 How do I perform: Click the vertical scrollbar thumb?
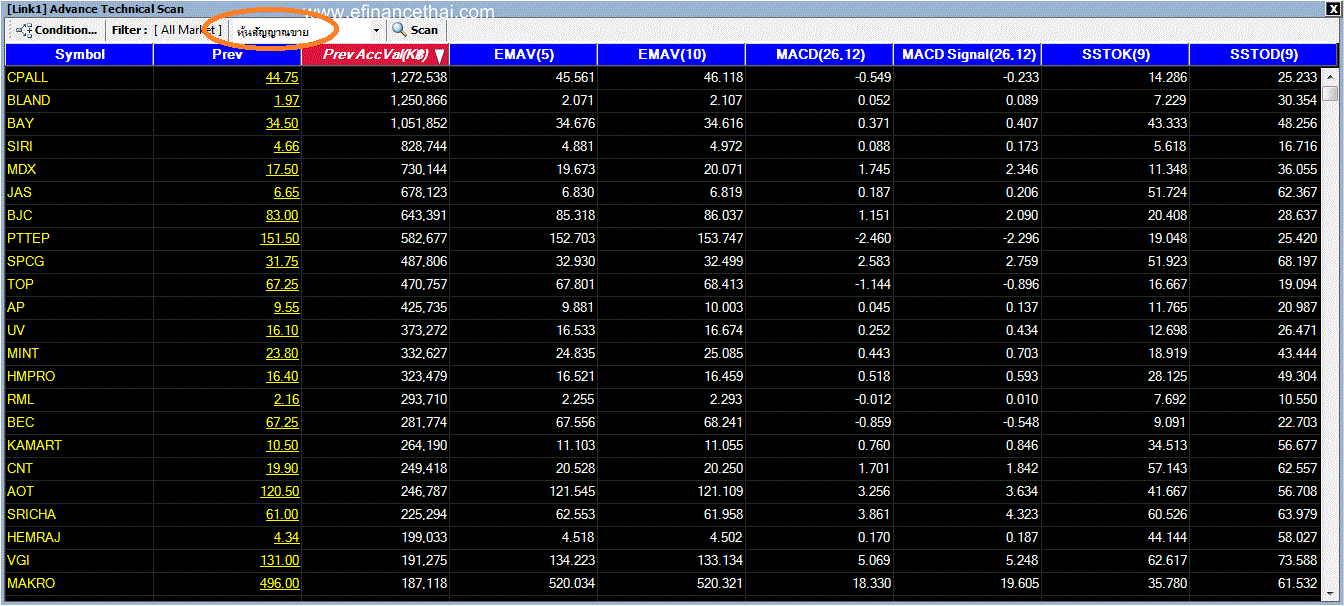point(1329,94)
